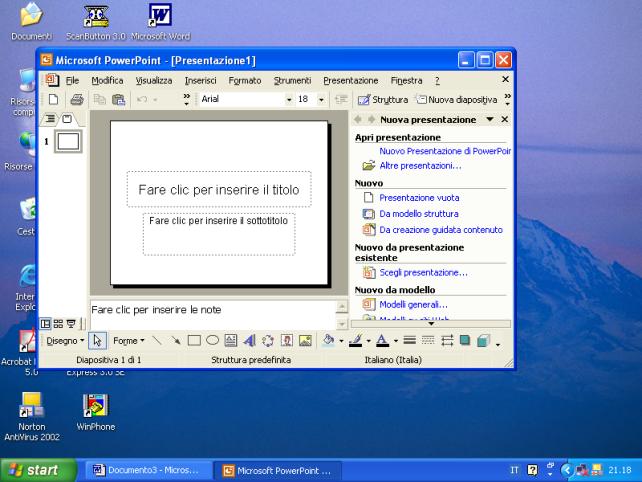Apply Shadow style icon

[465, 340]
